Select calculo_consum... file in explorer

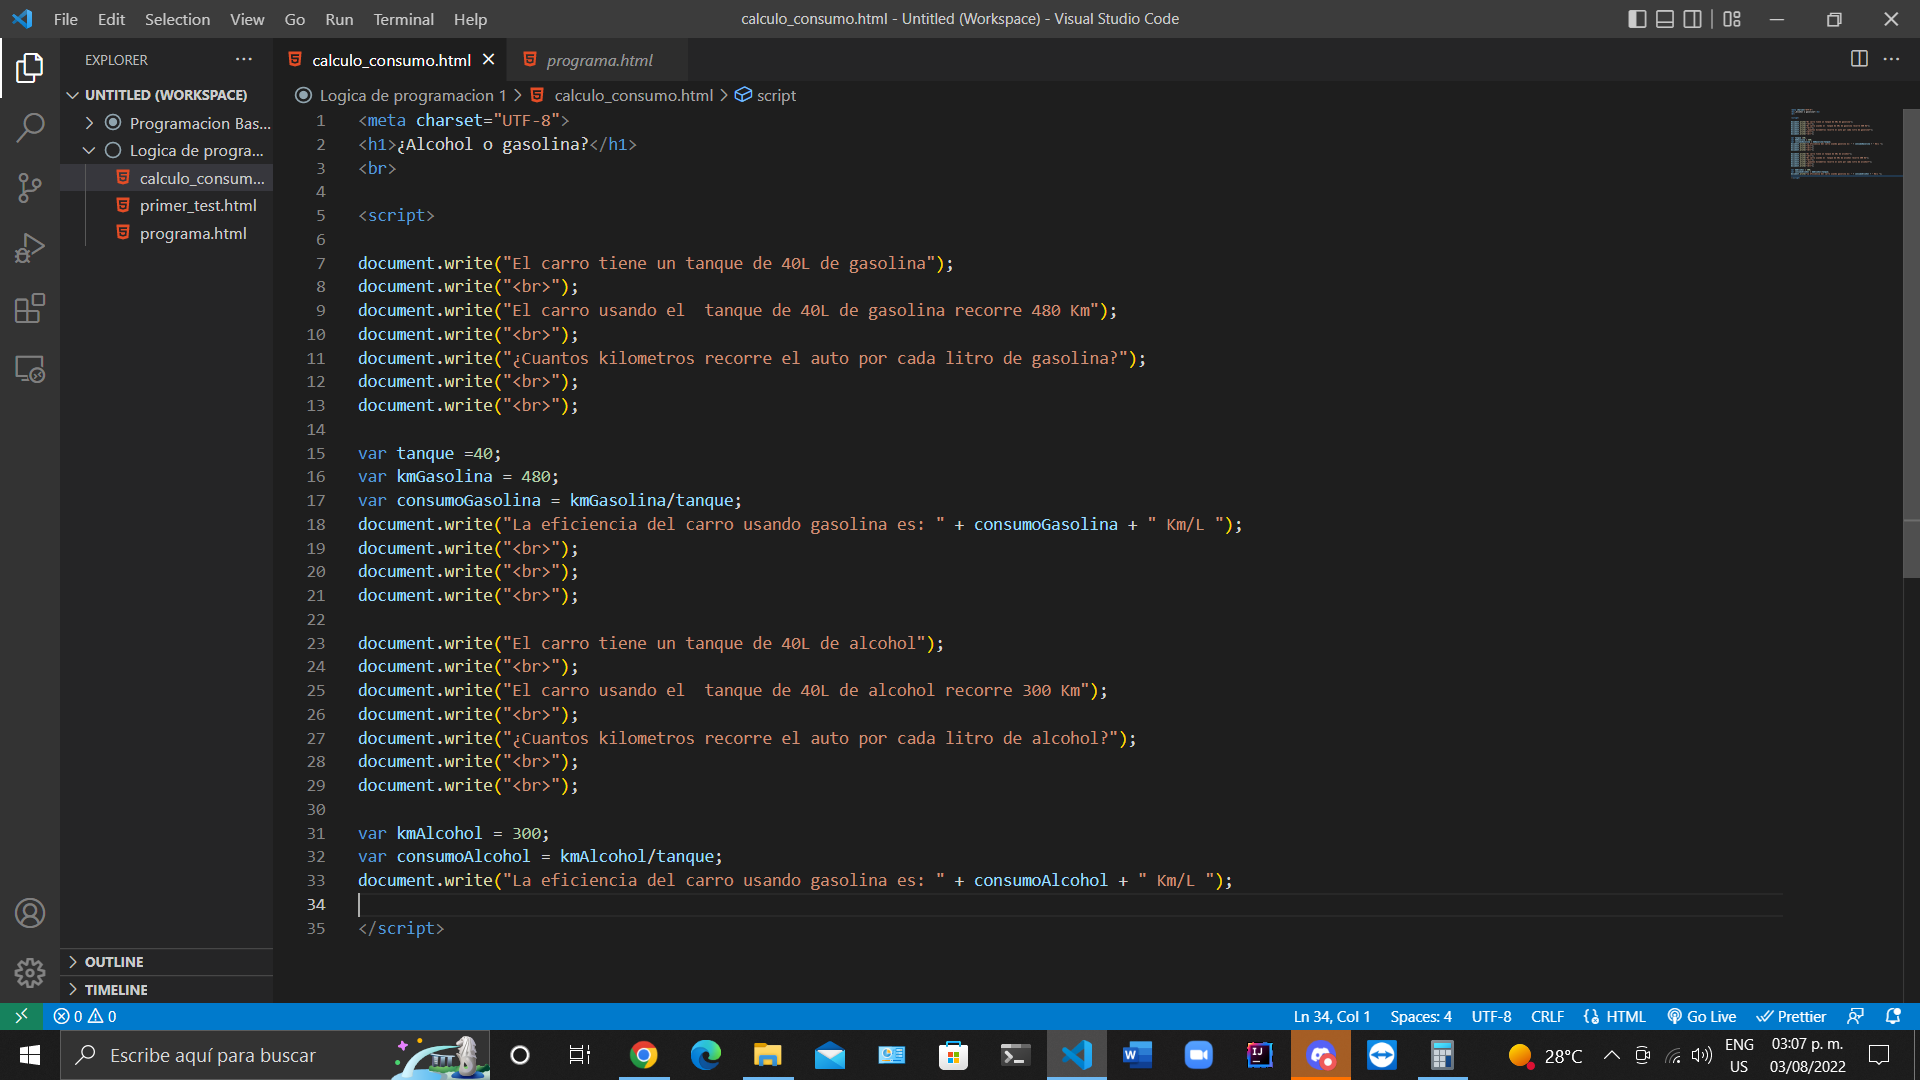tap(166, 178)
